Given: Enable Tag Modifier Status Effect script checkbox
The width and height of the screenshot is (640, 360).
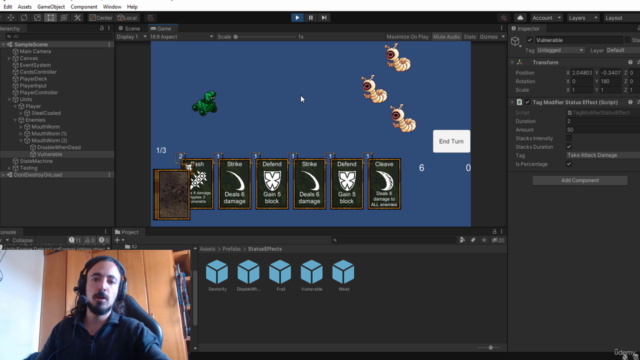Looking at the screenshot, I should pos(527,102).
